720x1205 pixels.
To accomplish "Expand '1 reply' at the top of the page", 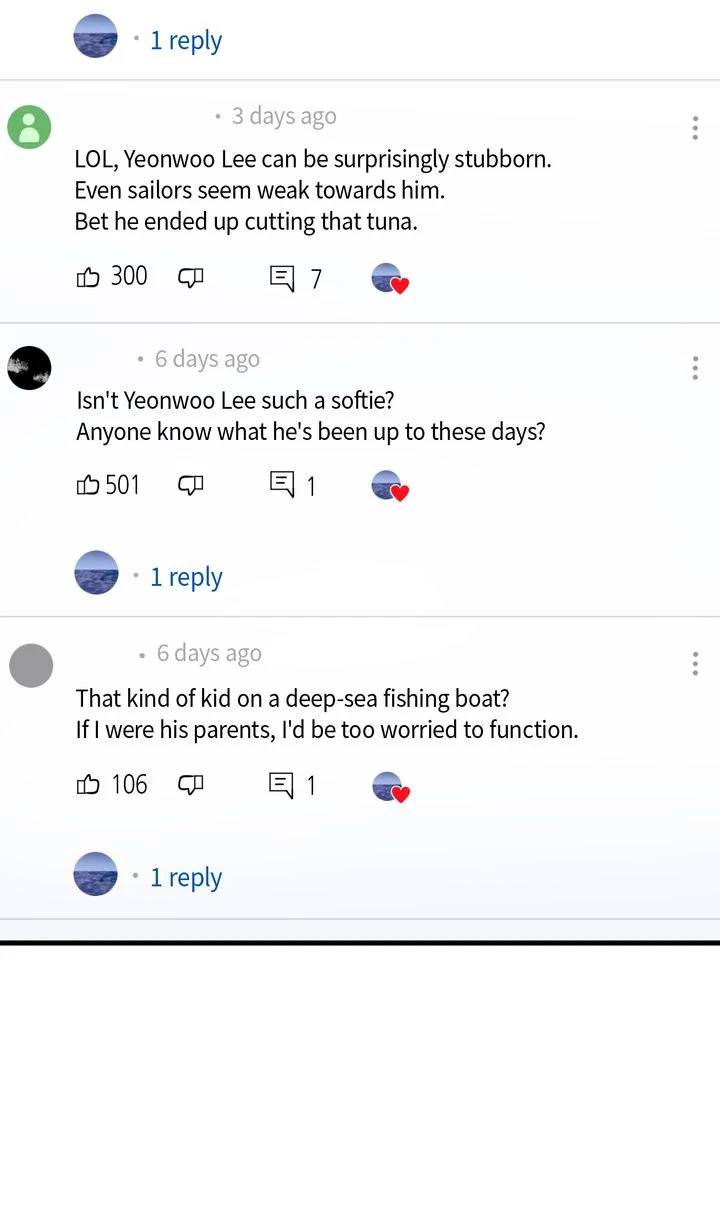I will point(186,41).
